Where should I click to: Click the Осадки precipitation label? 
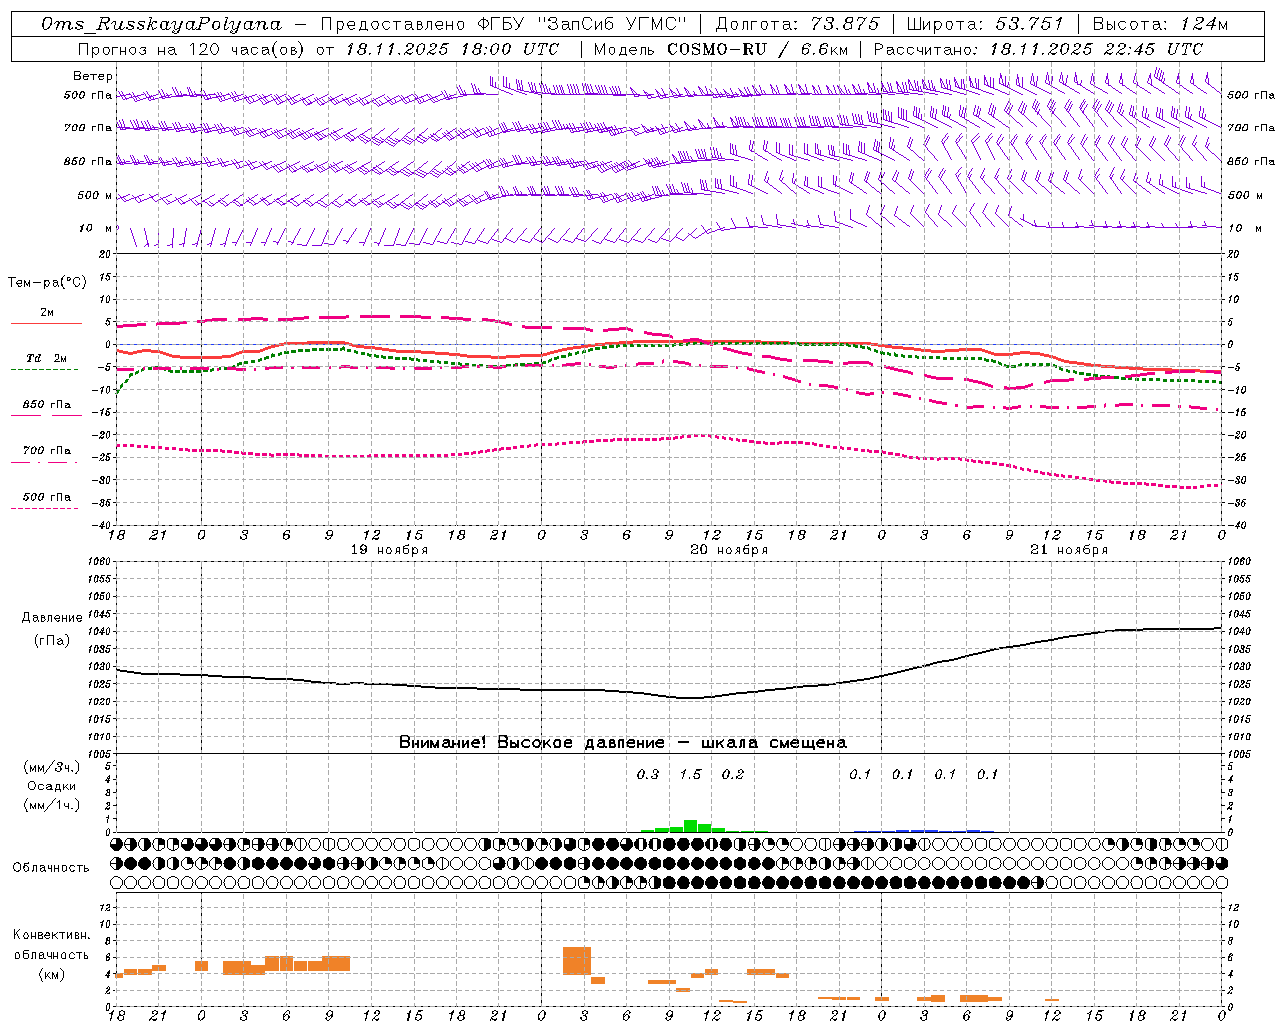(52, 786)
